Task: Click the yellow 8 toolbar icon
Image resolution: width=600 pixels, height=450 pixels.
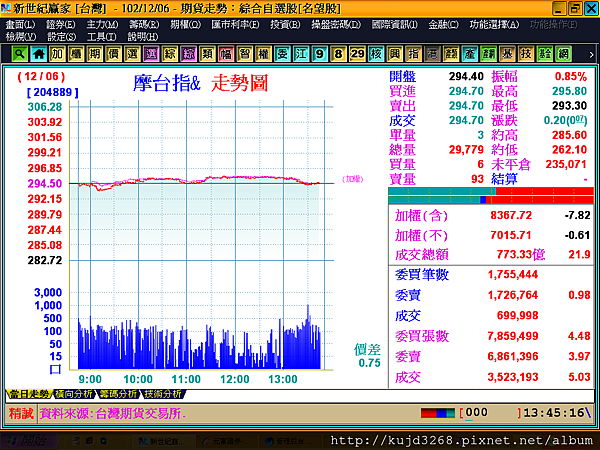Action: click(338, 54)
